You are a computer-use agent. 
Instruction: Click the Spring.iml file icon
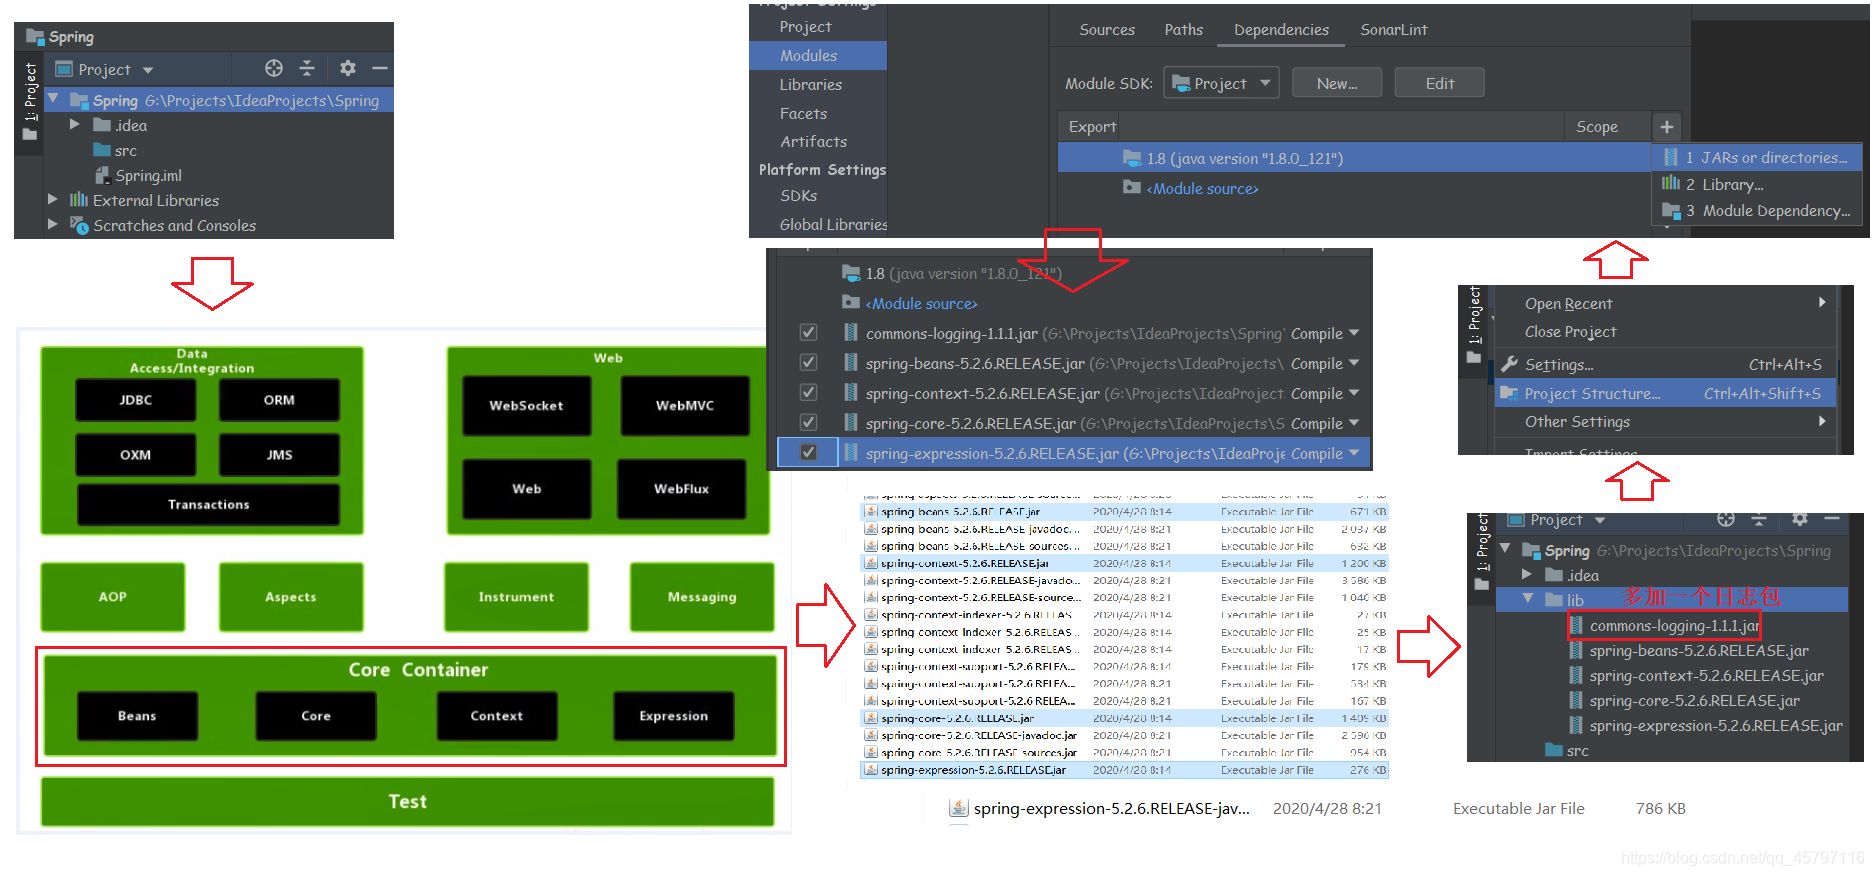102,175
